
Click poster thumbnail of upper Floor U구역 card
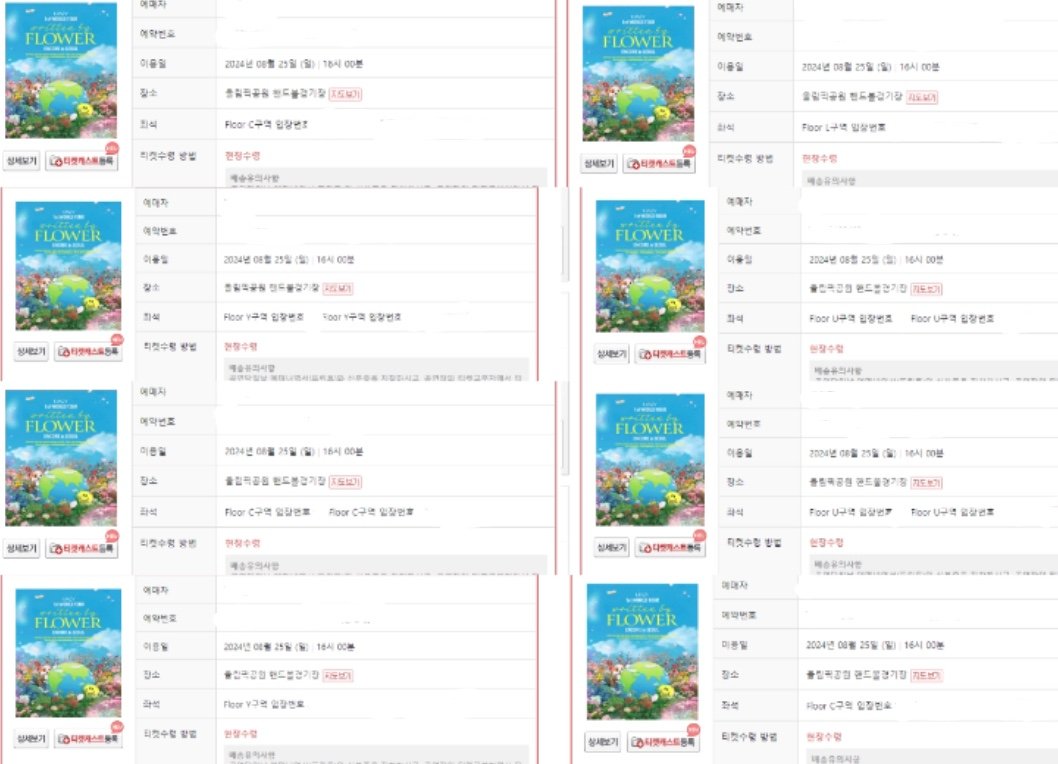(x=650, y=266)
